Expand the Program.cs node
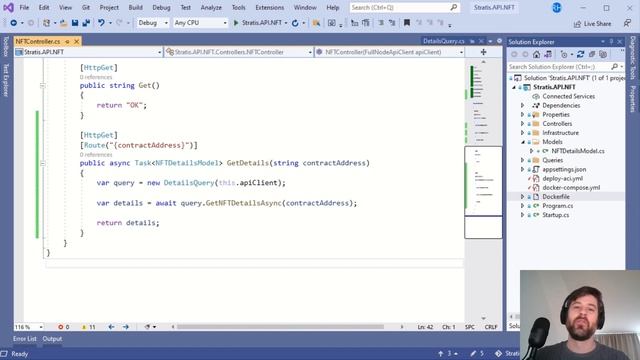Image resolution: width=640 pixels, height=360 pixels. point(522,206)
